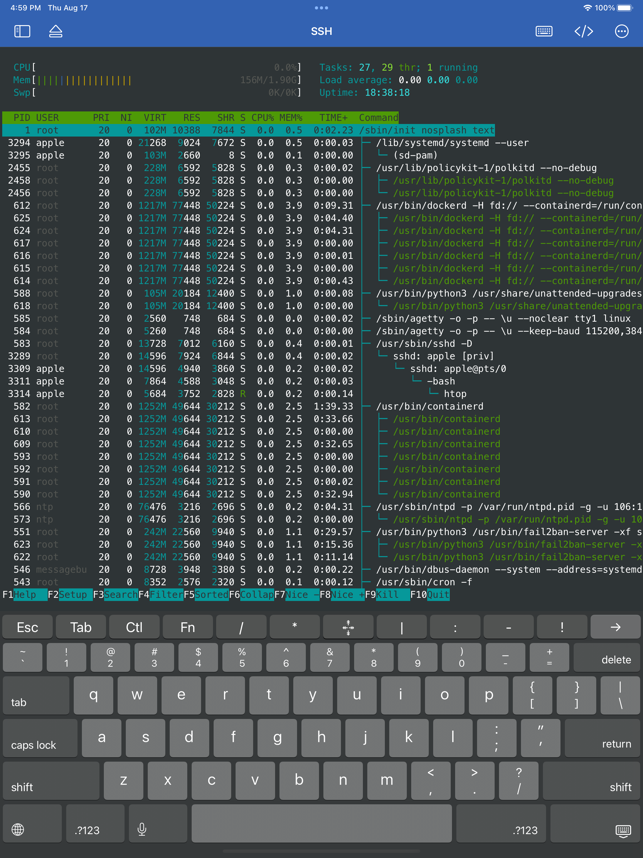Tap the battery status icon
The width and height of the screenshot is (643, 858).
pos(624,8)
